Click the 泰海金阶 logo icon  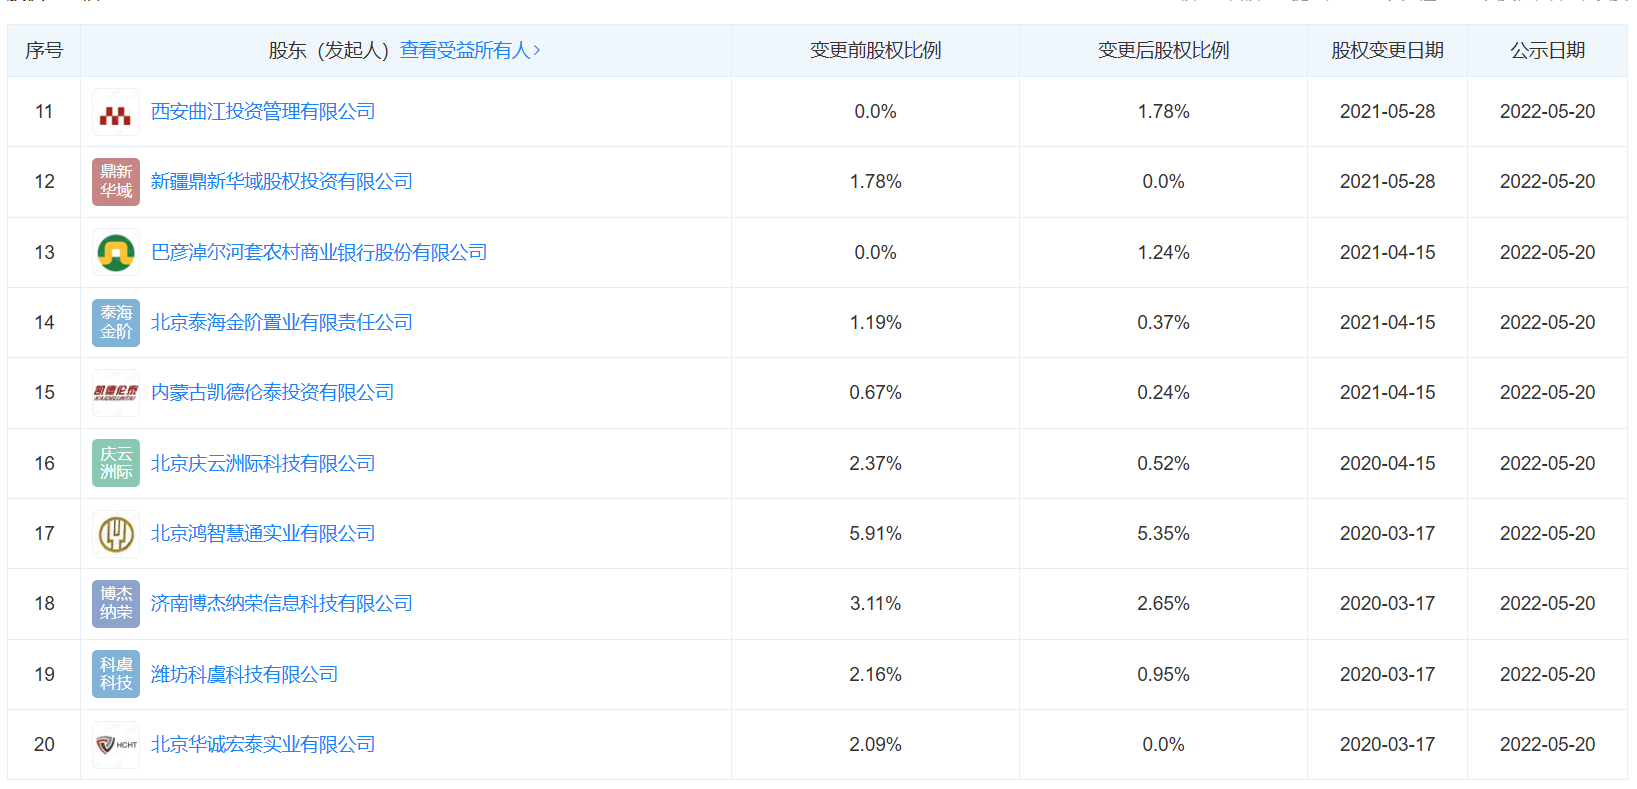point(116,323)
